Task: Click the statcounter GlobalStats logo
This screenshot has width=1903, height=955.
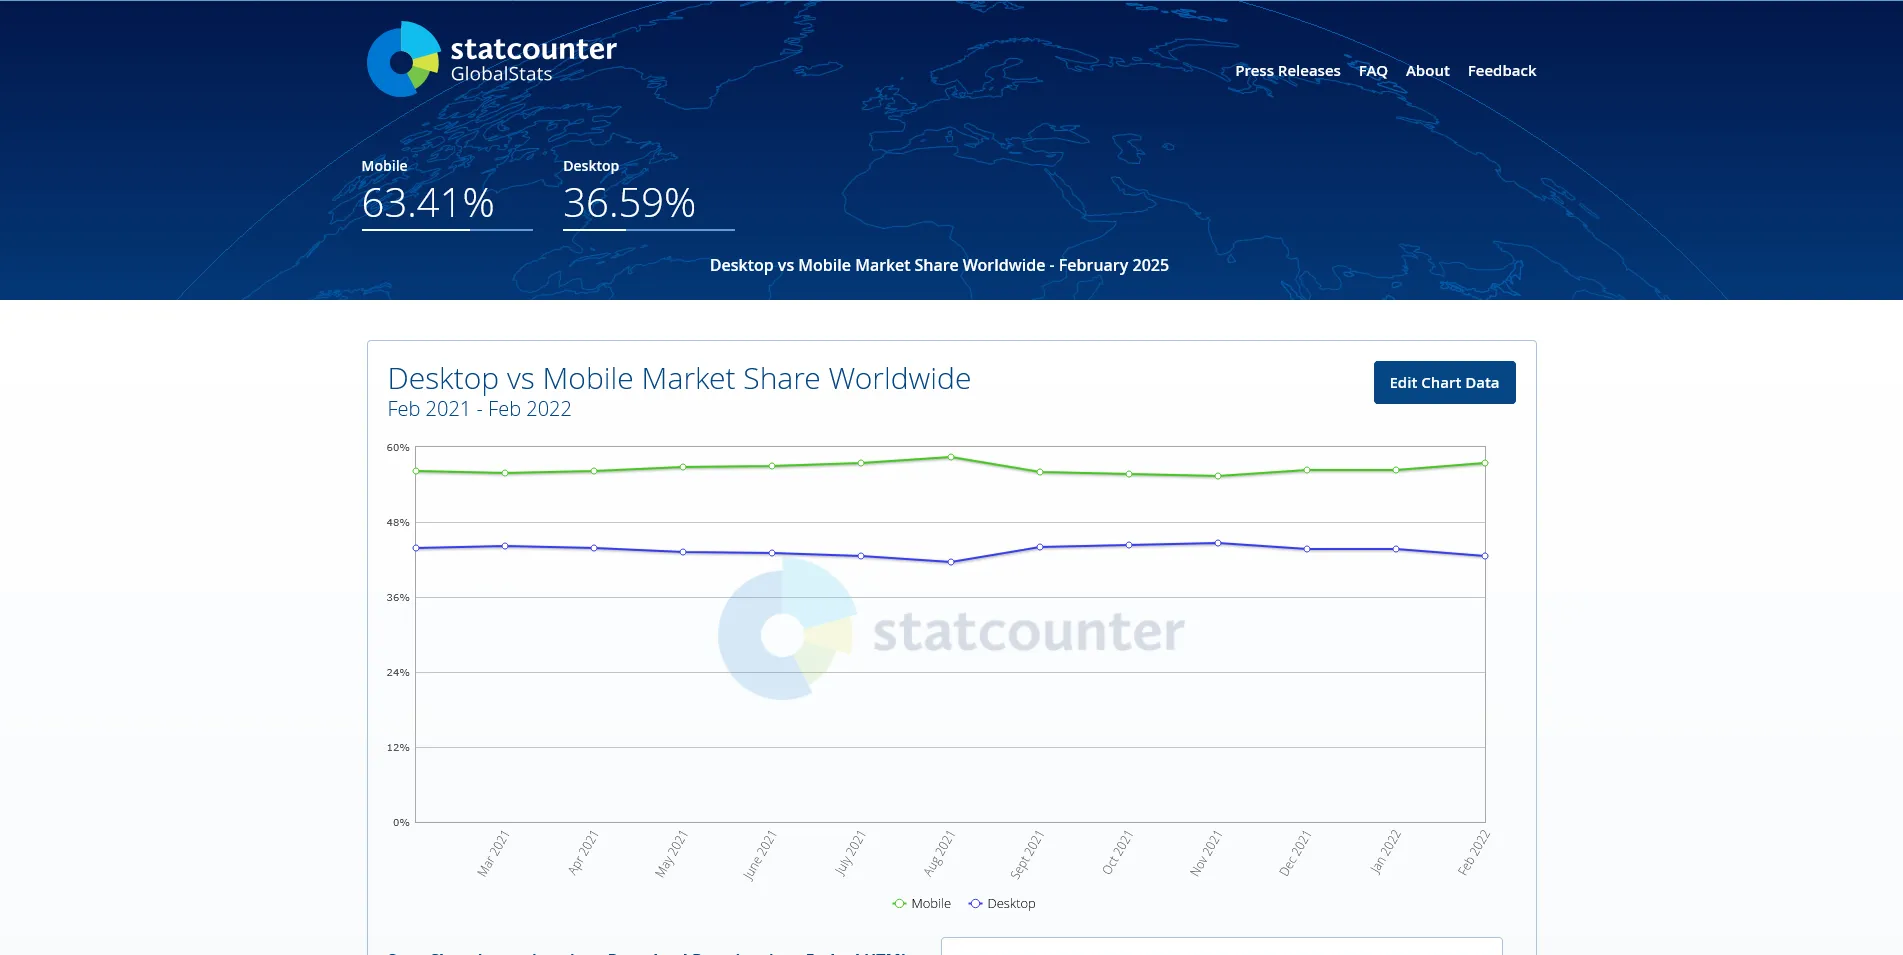Action: (492, 59)
